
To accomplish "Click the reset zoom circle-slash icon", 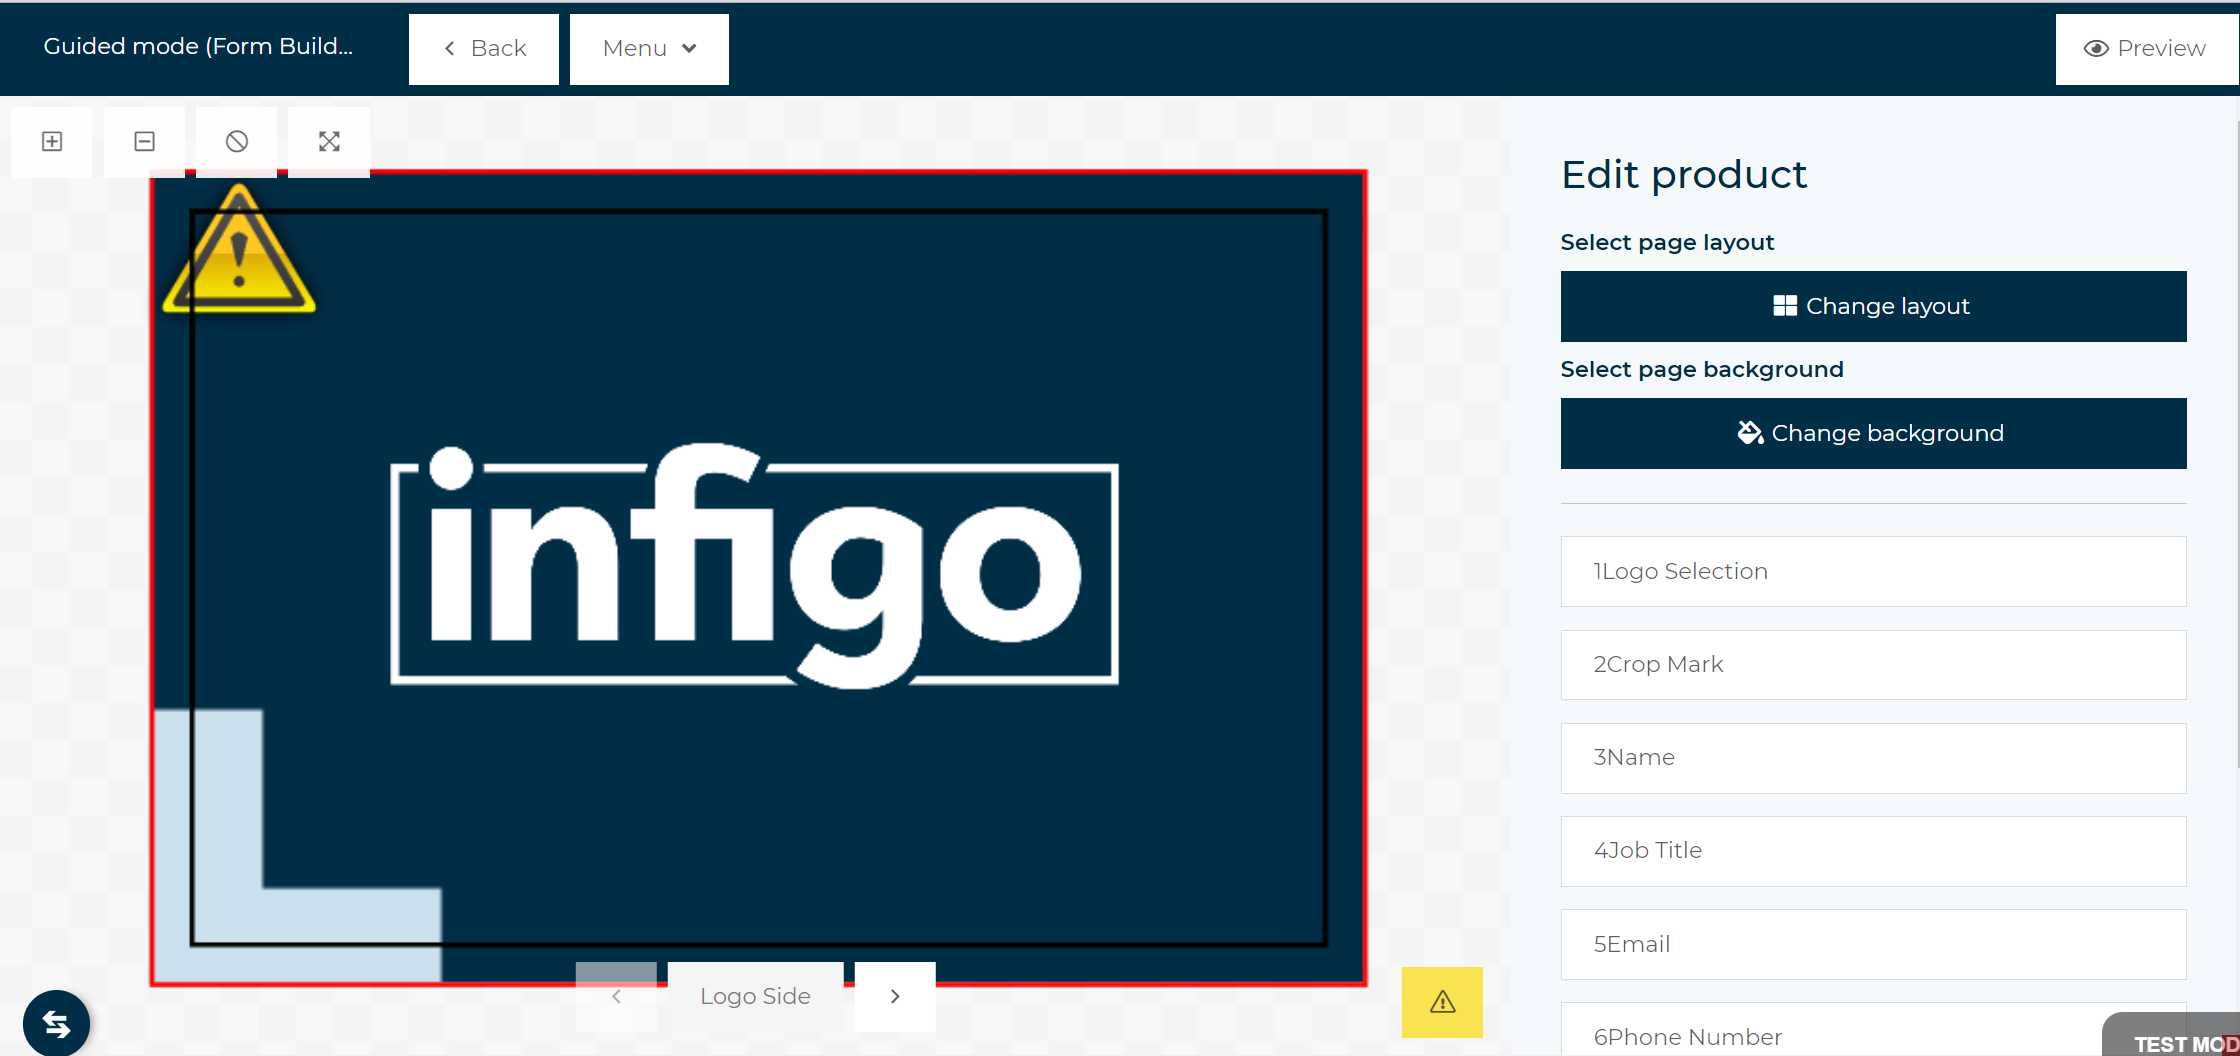I will click(237, 142).
